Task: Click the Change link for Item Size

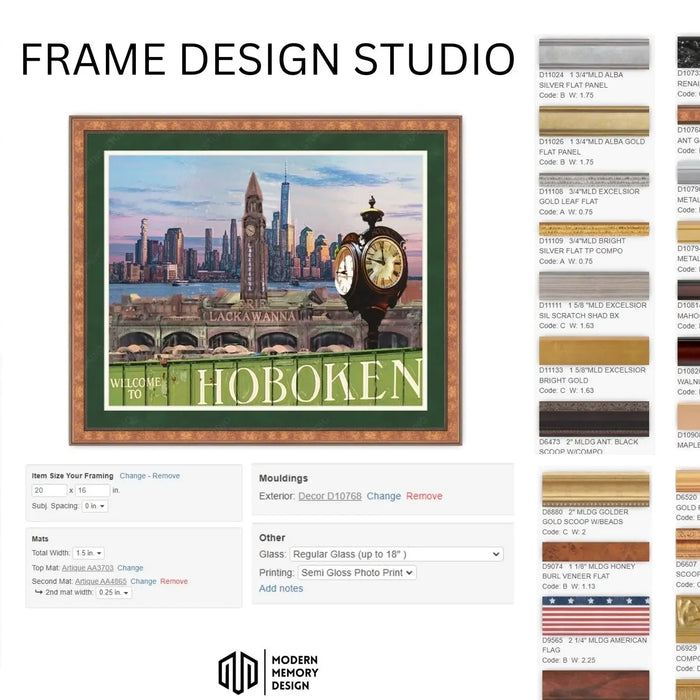Action: (x=133, y=476)
